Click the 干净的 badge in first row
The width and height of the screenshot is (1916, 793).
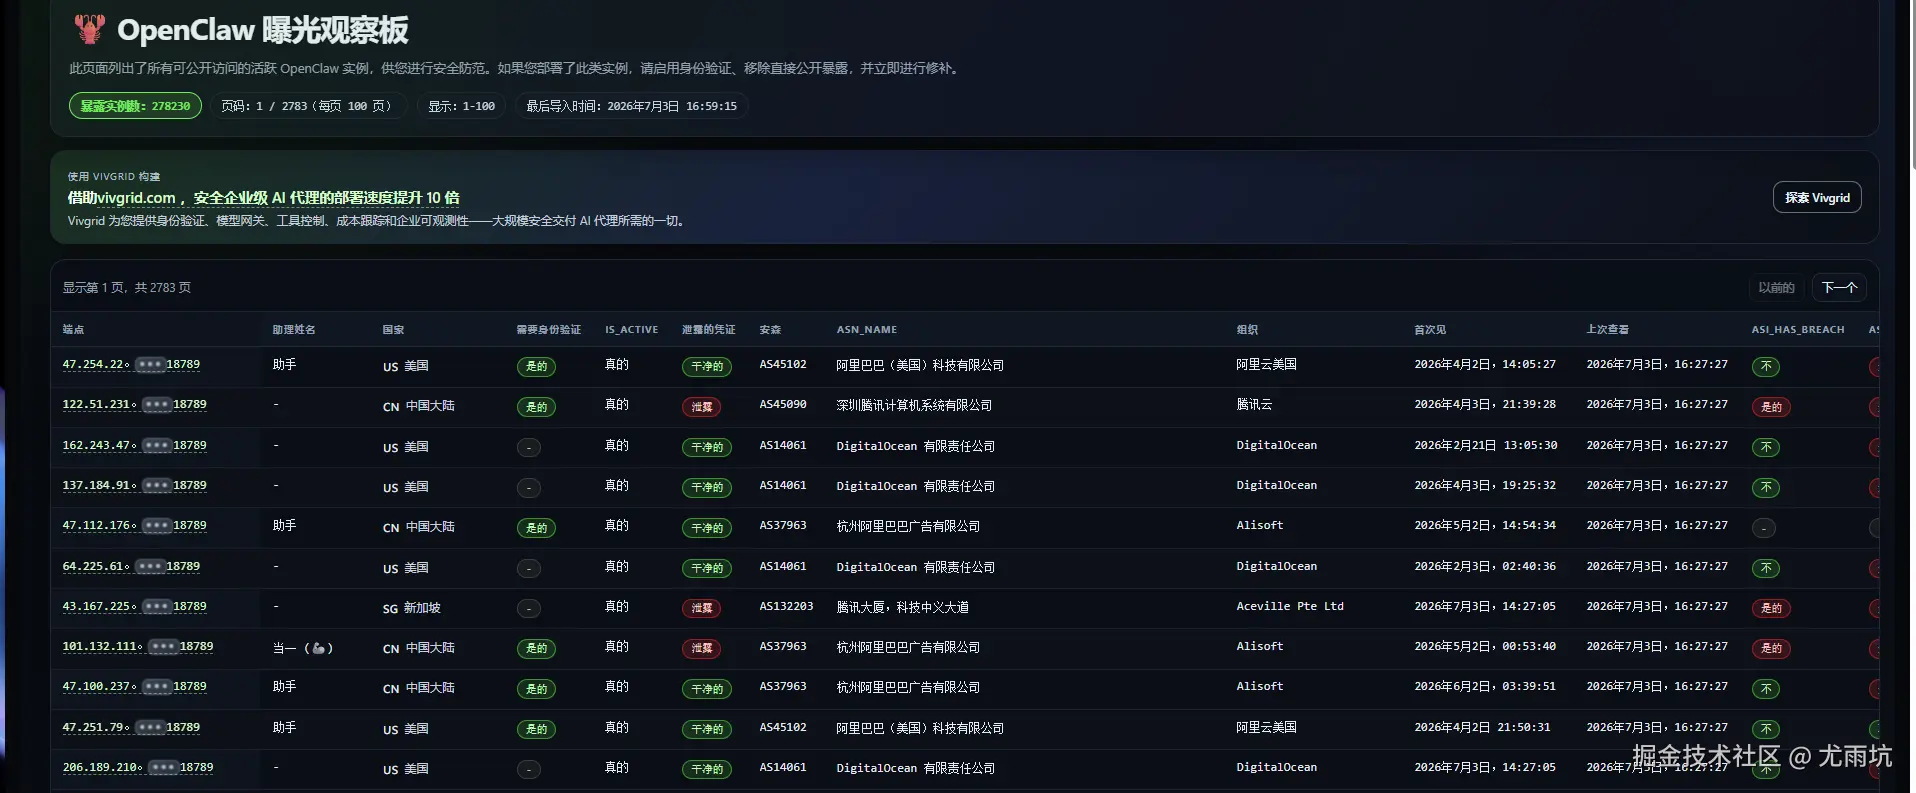click(x=706, y=367)
